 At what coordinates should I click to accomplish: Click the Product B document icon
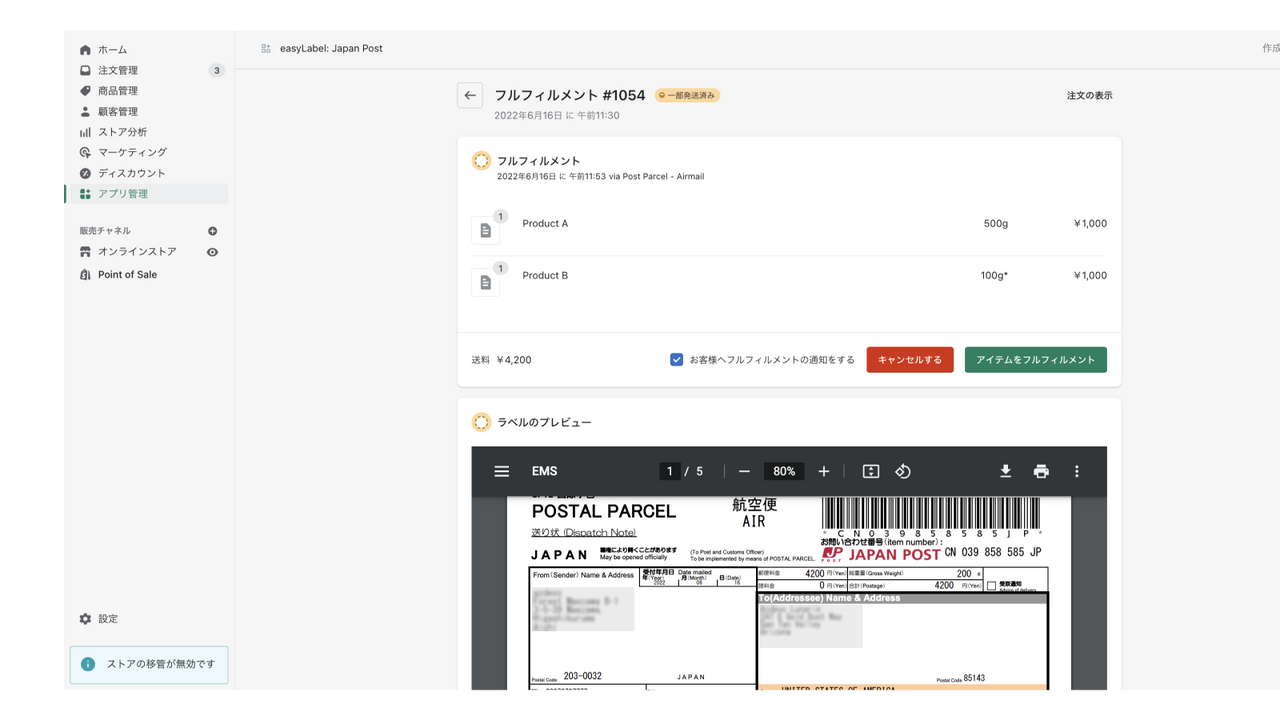(x=485, y=282)
